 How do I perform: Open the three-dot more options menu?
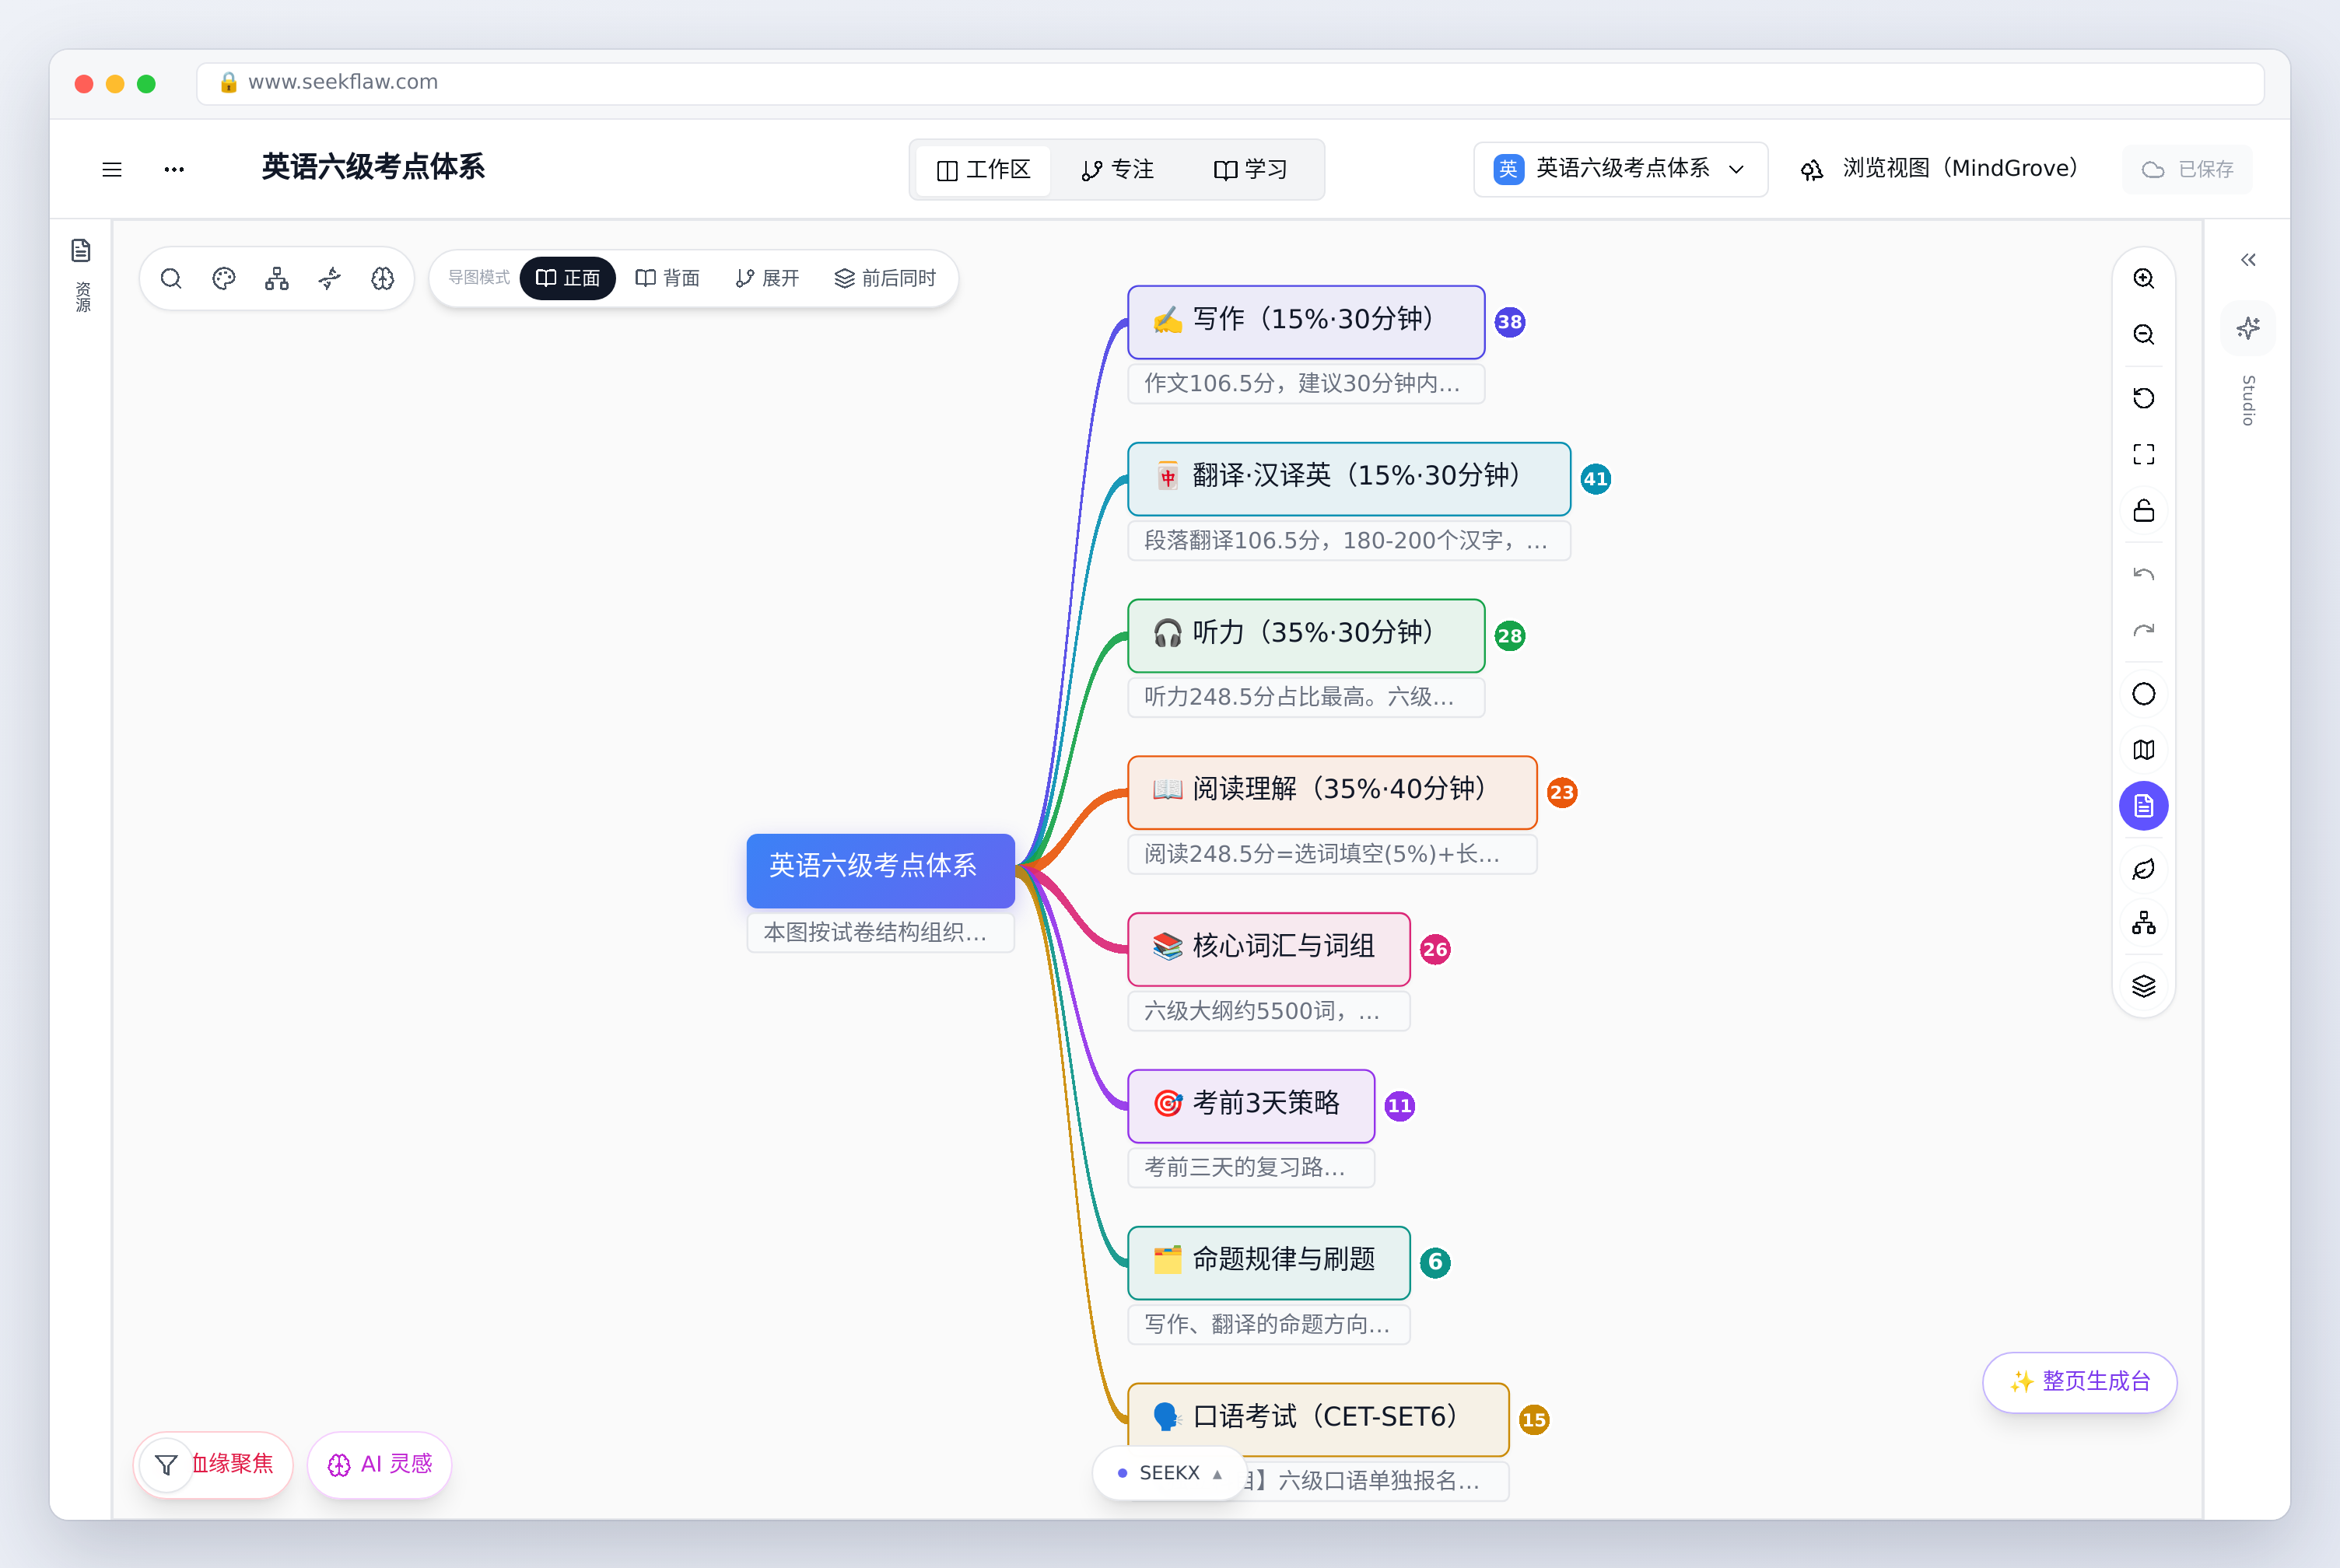pos(174,169)
